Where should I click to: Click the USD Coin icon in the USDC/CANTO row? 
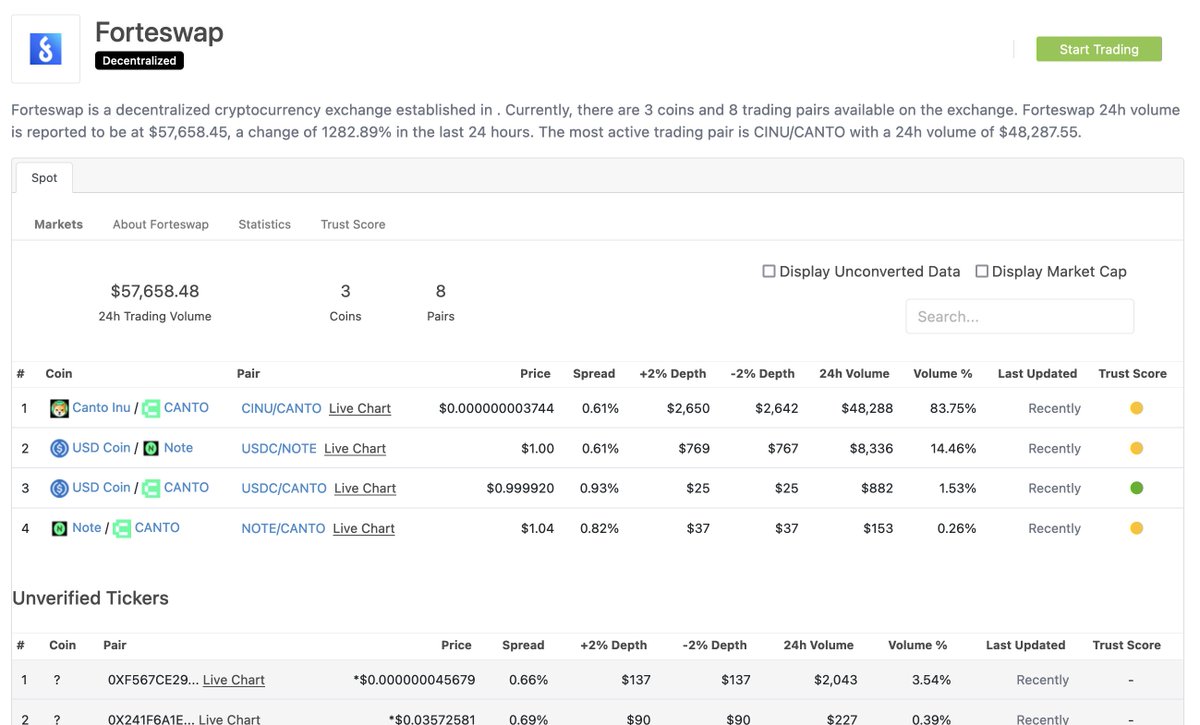[59, 488]
